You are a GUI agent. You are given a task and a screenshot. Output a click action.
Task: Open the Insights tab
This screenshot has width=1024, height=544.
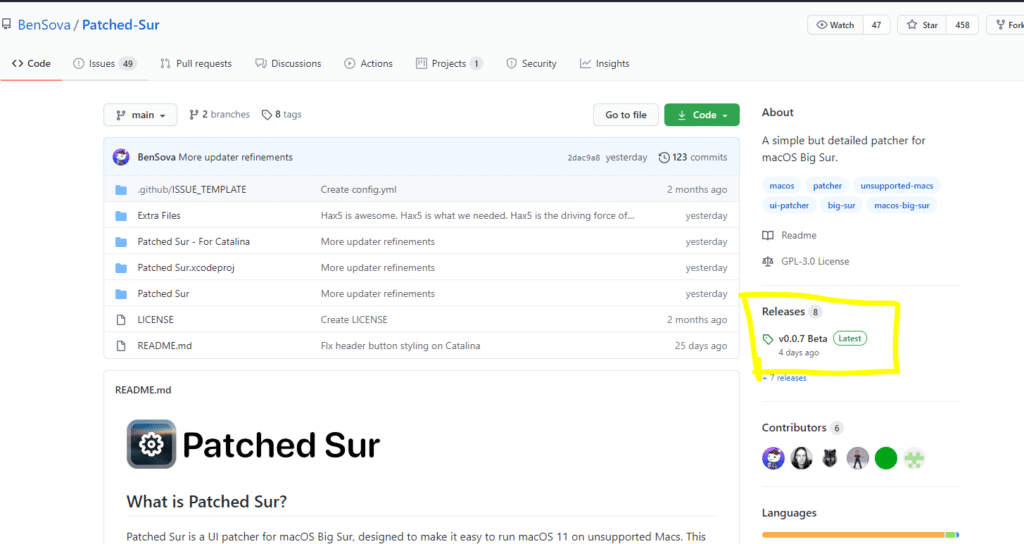pos(604,64)
